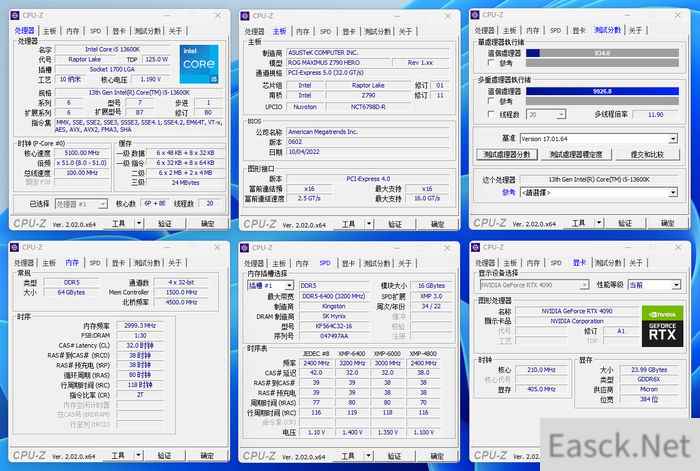The image size is (700, 471).
Task: Click the Socket 1700 LGA field
Action: pos(112,69)
